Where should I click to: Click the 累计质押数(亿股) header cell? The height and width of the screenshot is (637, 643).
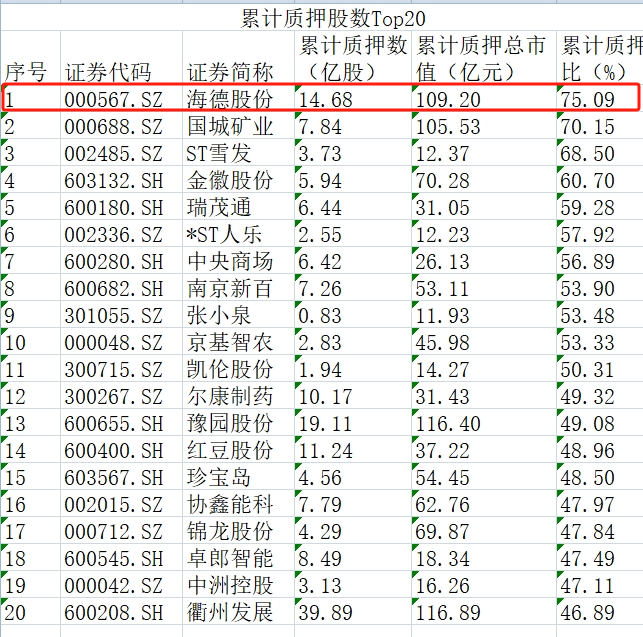[353, 57]
